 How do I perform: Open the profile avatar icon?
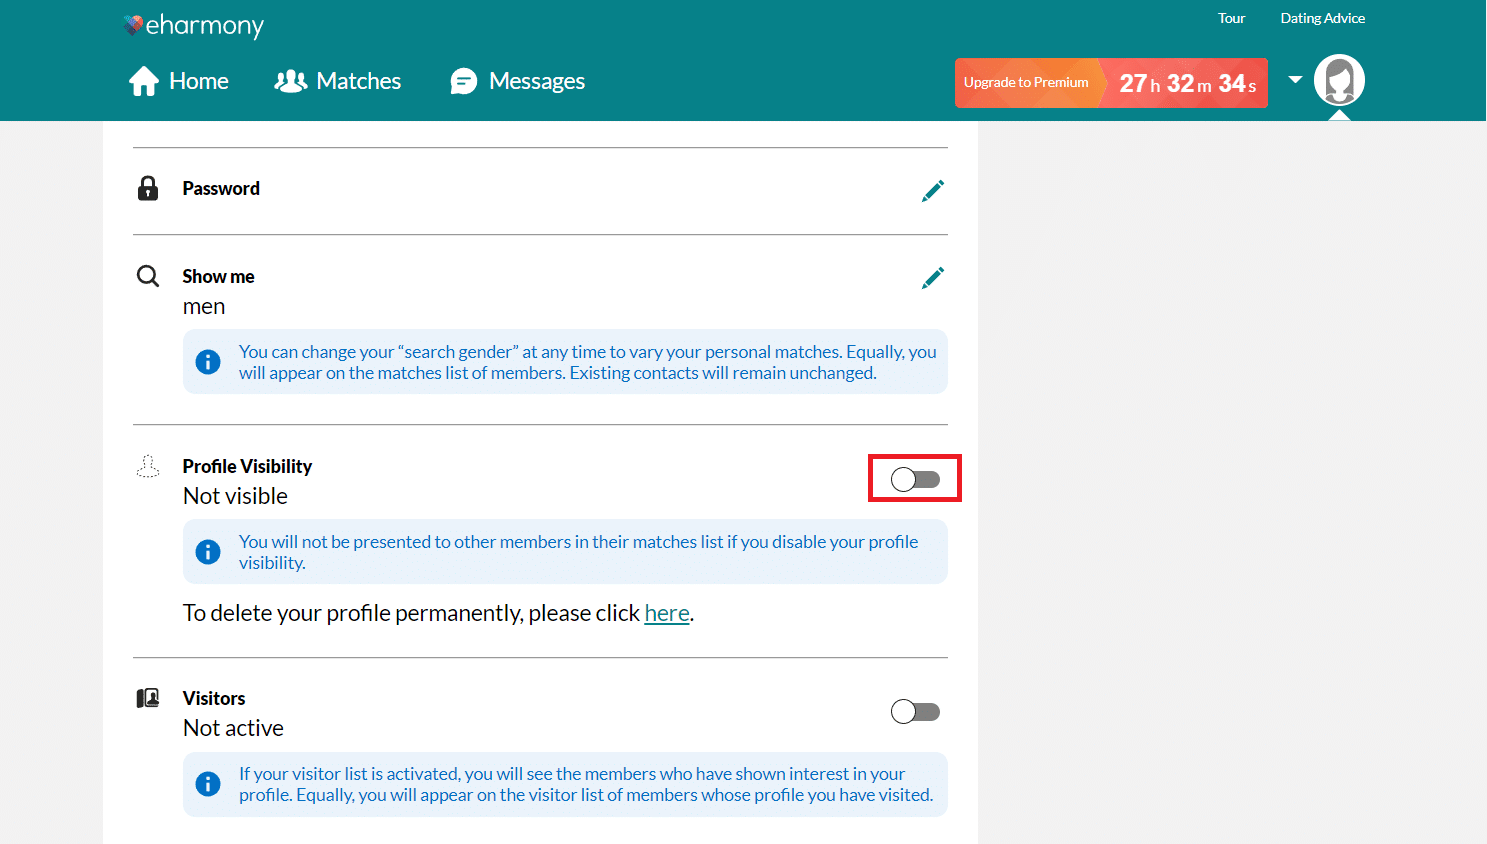point(1339,80)
